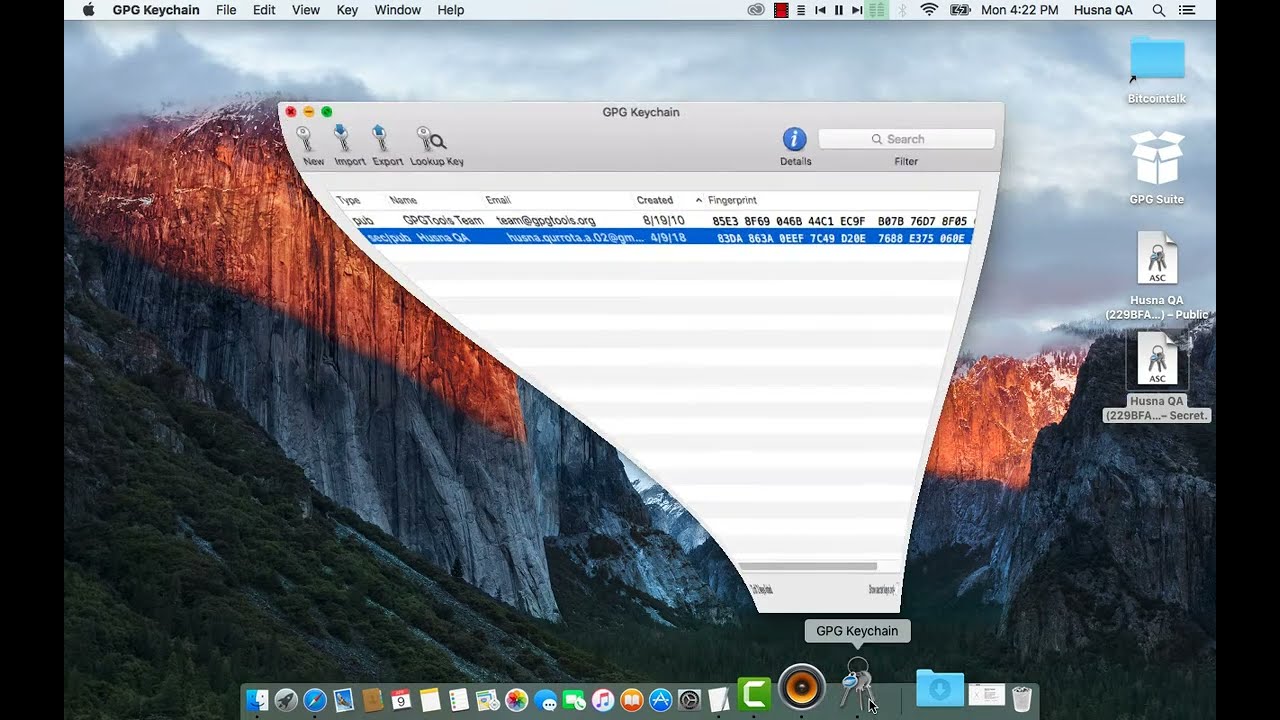The width and height of the screenshot is (1280, 720).
Task: Open Calendar in the Dock
Action: click(x=401, y=699)
